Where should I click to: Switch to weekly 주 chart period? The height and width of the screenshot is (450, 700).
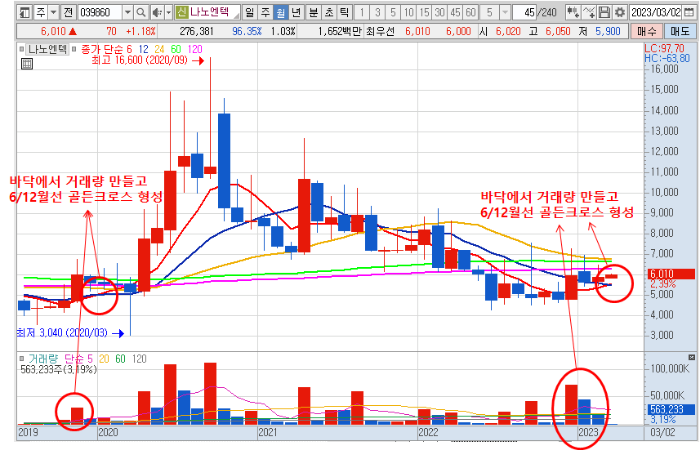click(265, 12)
